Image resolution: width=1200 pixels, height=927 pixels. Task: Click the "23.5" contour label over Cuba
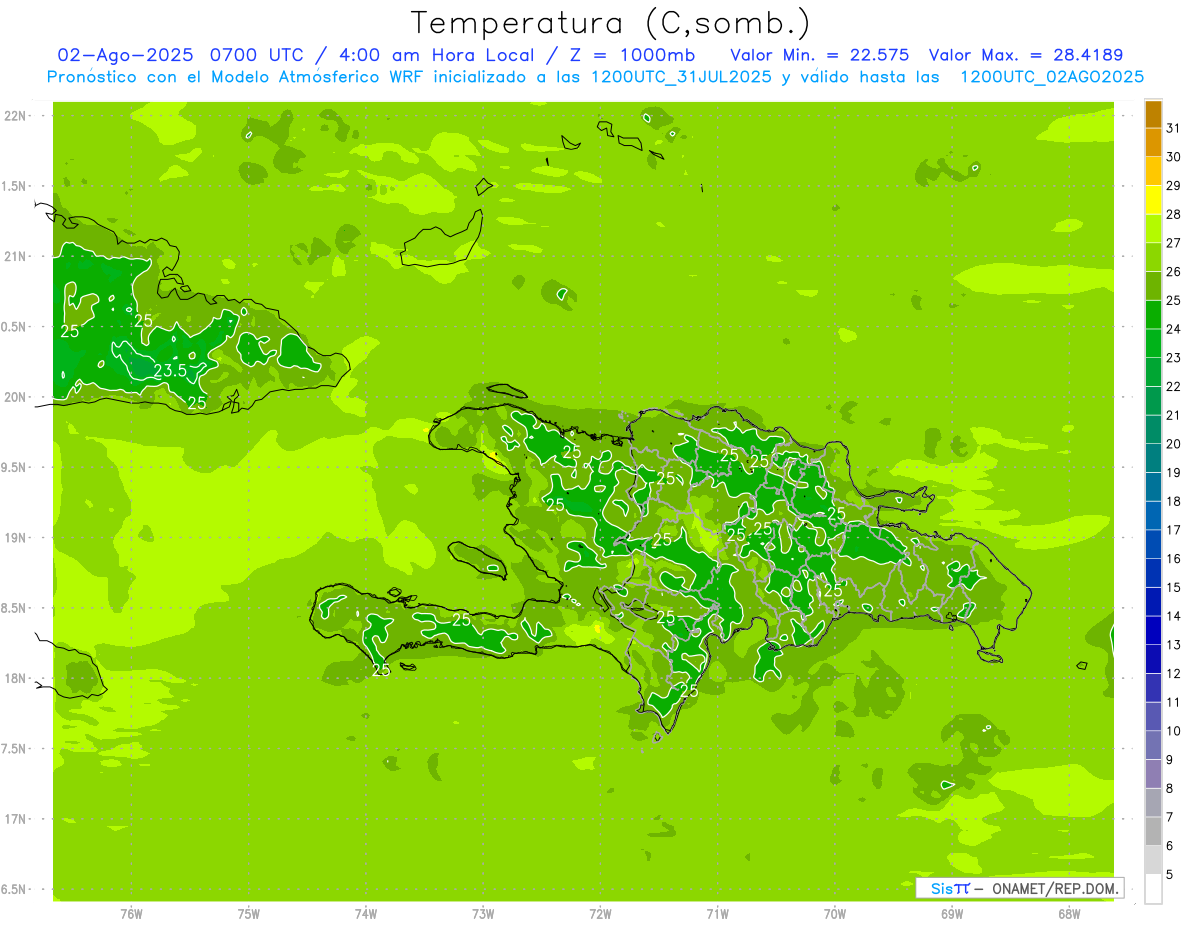pyautogui.click(x=170, y=370)
